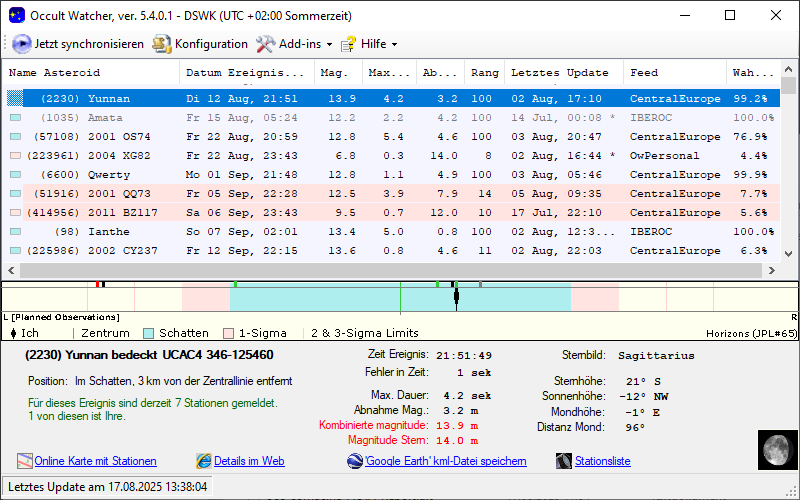Click the Google Earth globe icon

355,461
